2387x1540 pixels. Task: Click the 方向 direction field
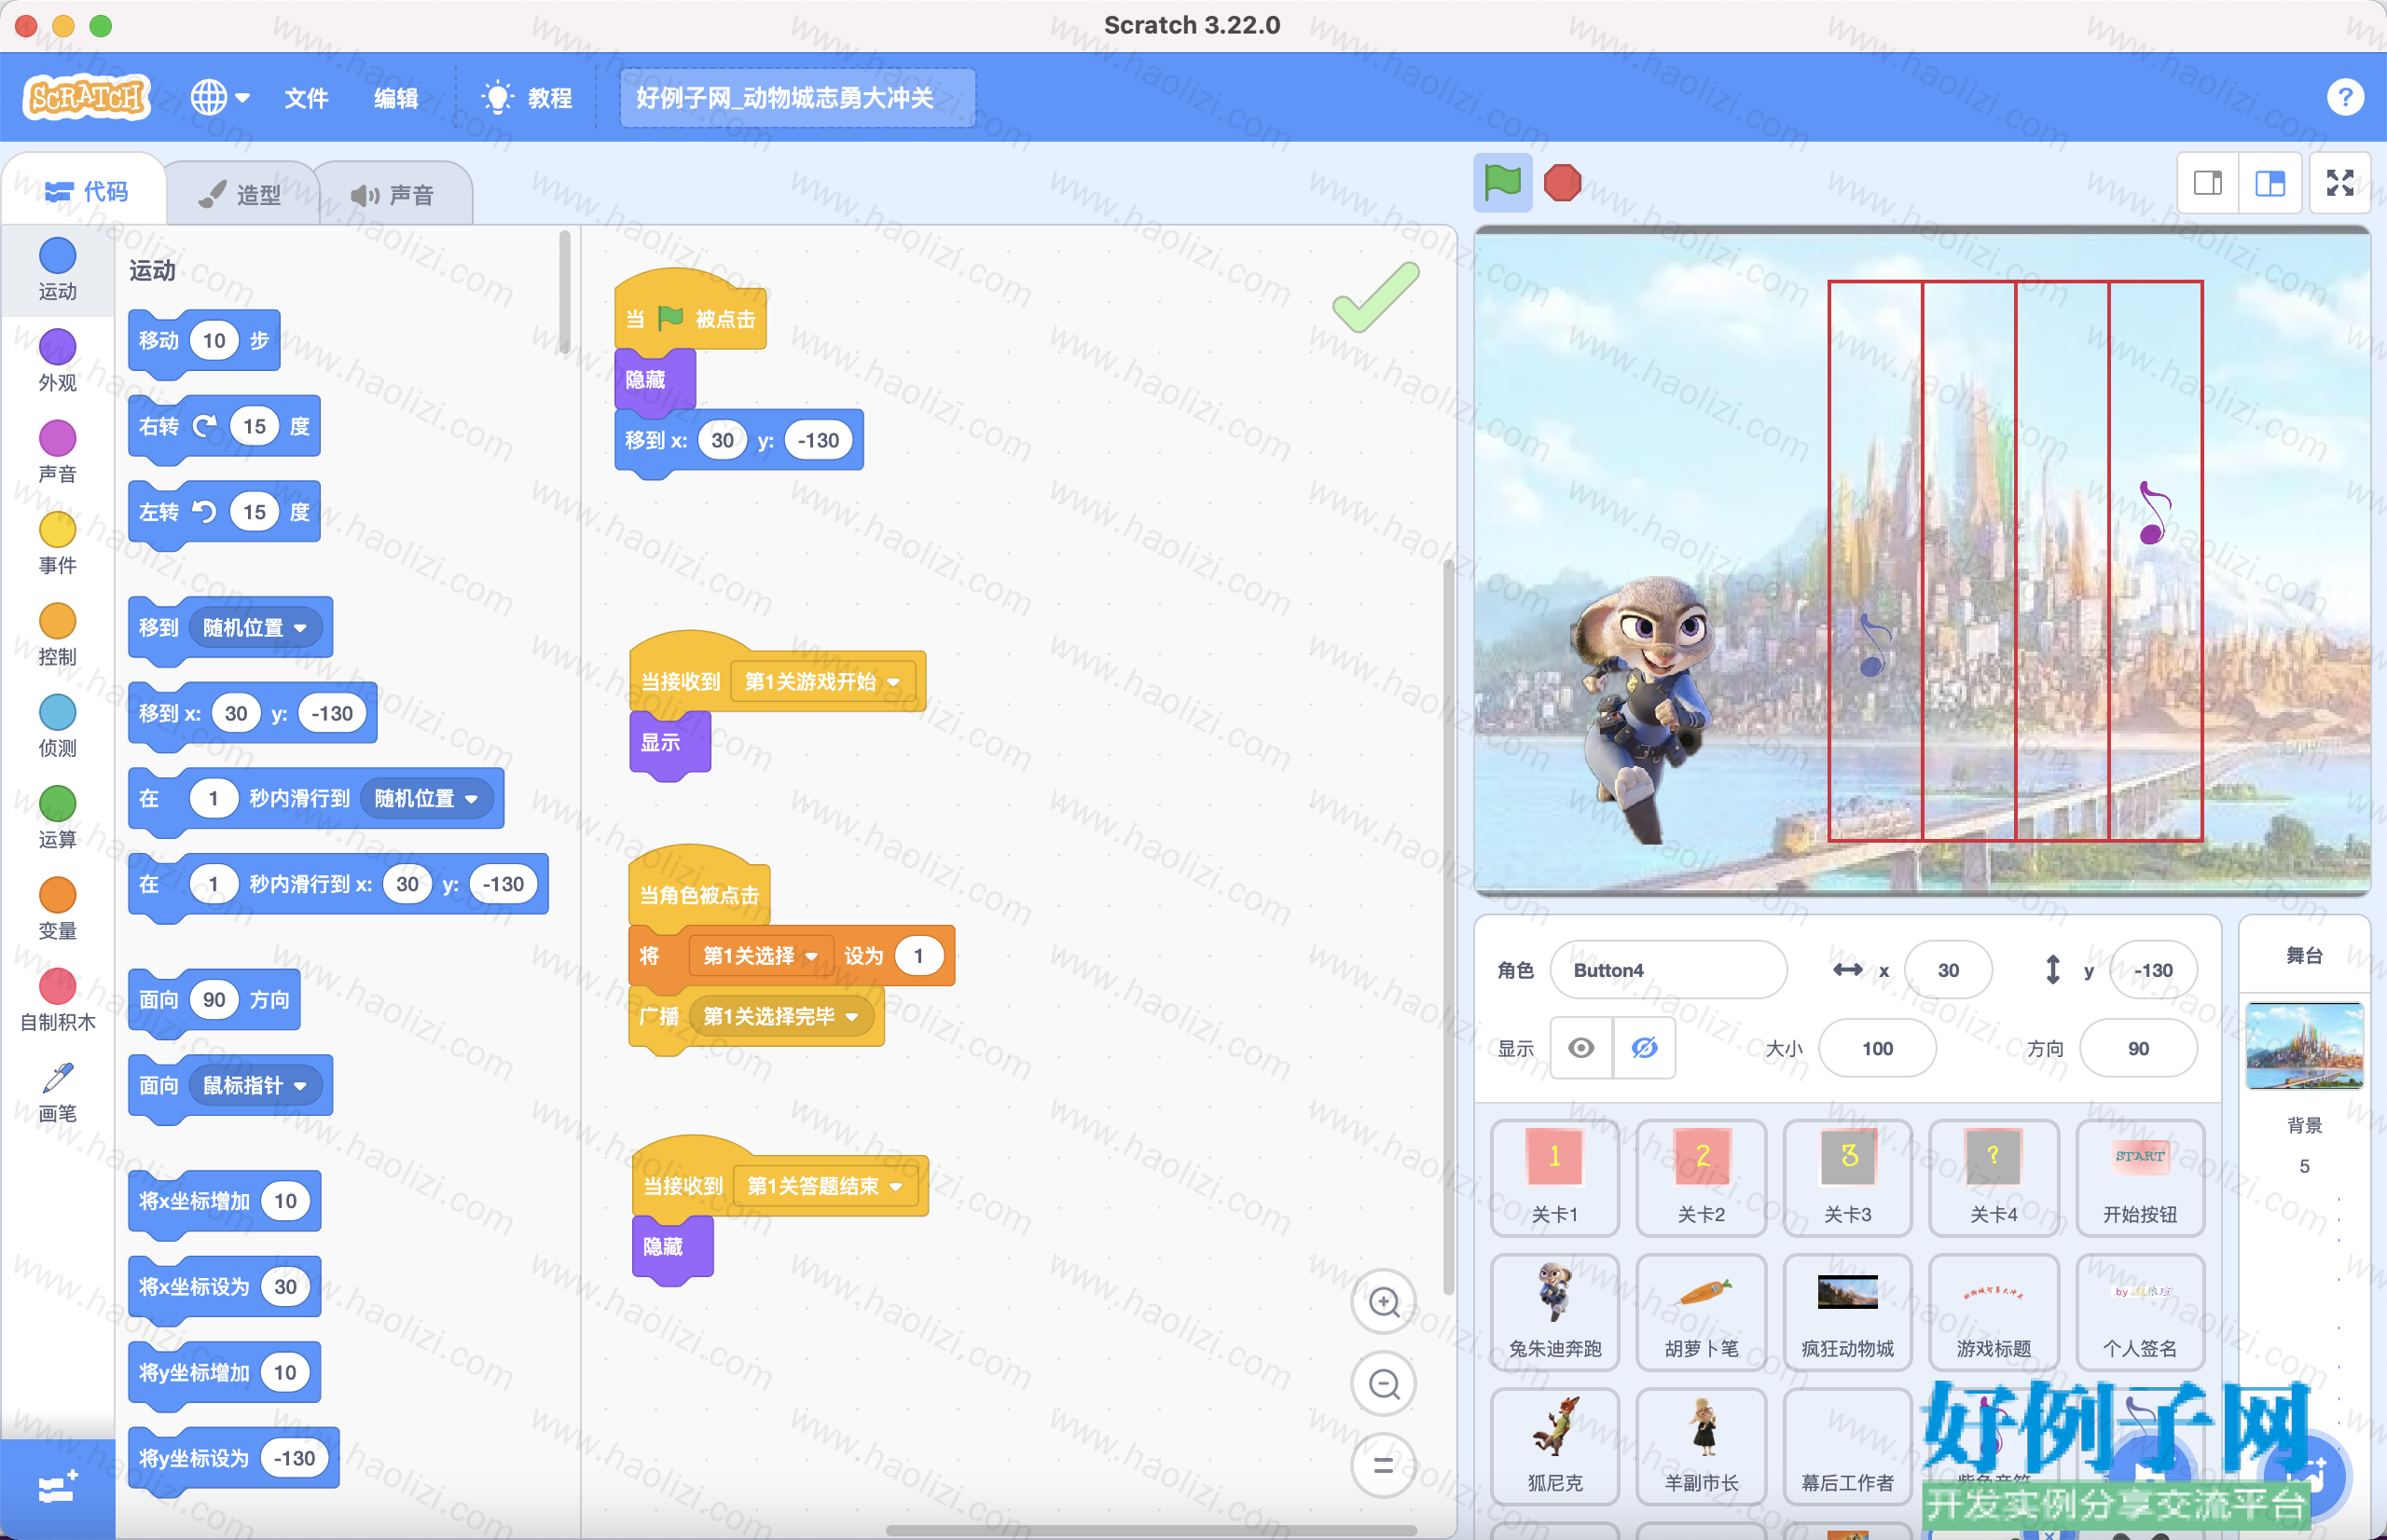(2138, 1048)
